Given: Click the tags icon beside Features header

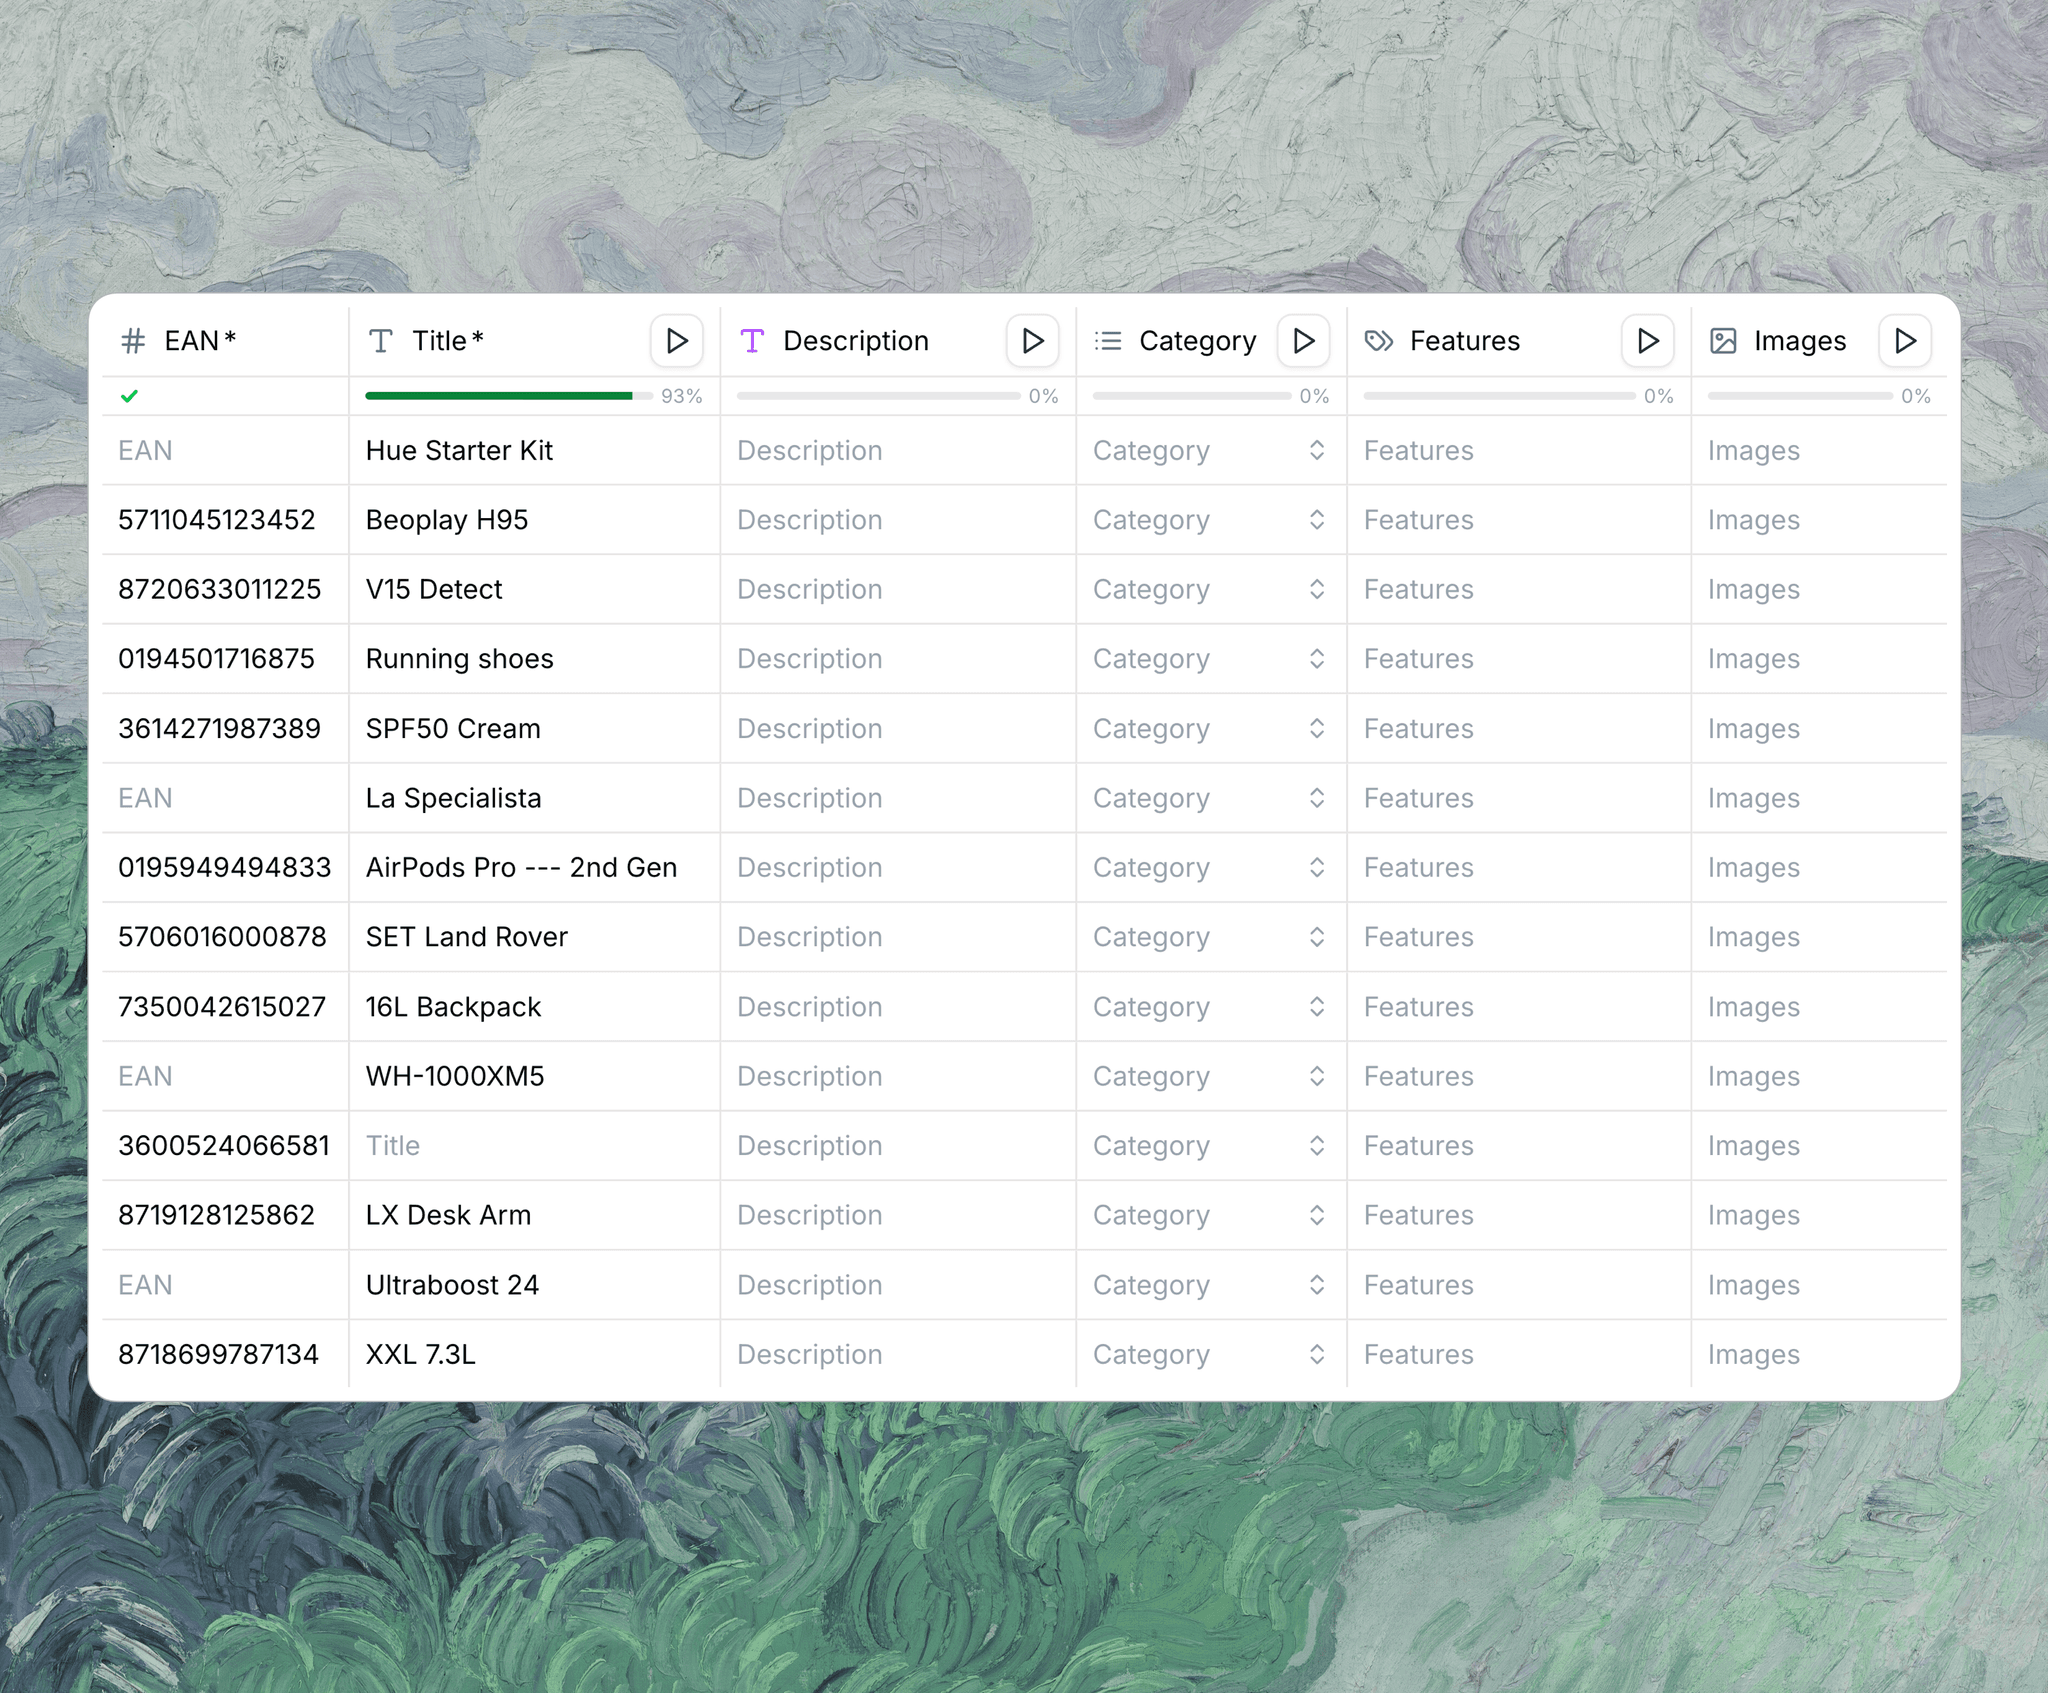Looking at the screenshot, I should (x=1379, y=341).
